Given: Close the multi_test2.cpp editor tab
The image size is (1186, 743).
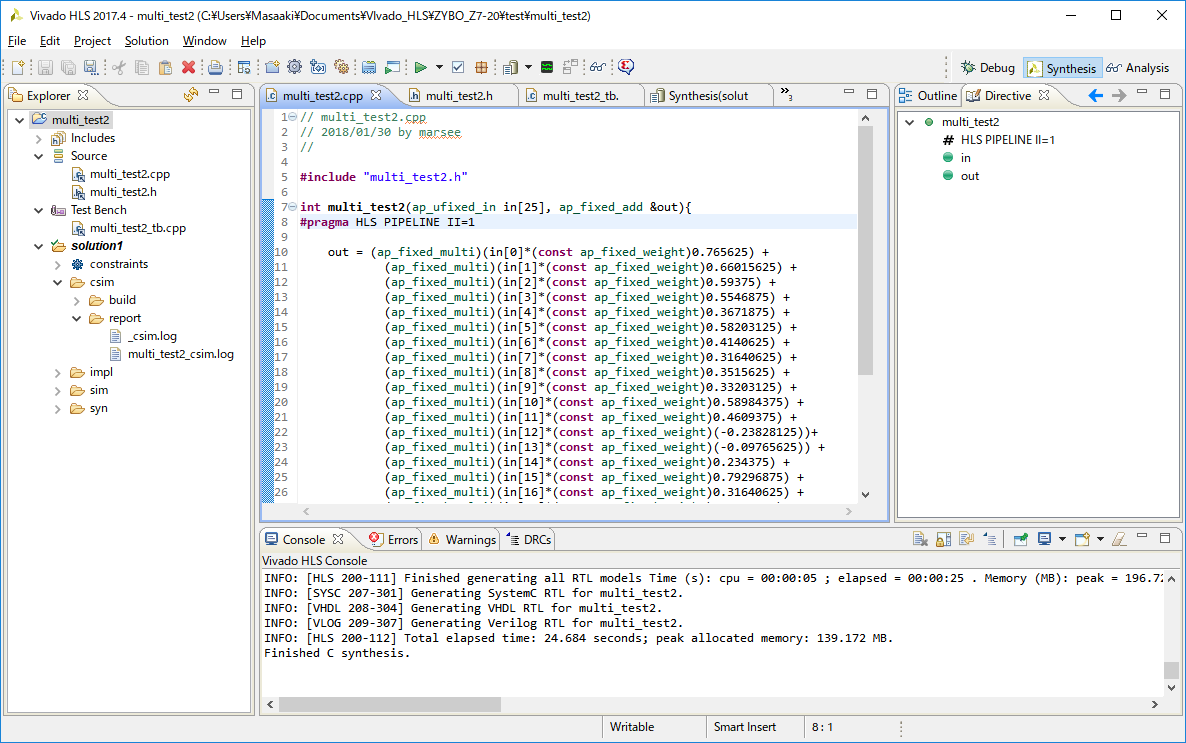Looking at the screenshot, I should [376, 95].
